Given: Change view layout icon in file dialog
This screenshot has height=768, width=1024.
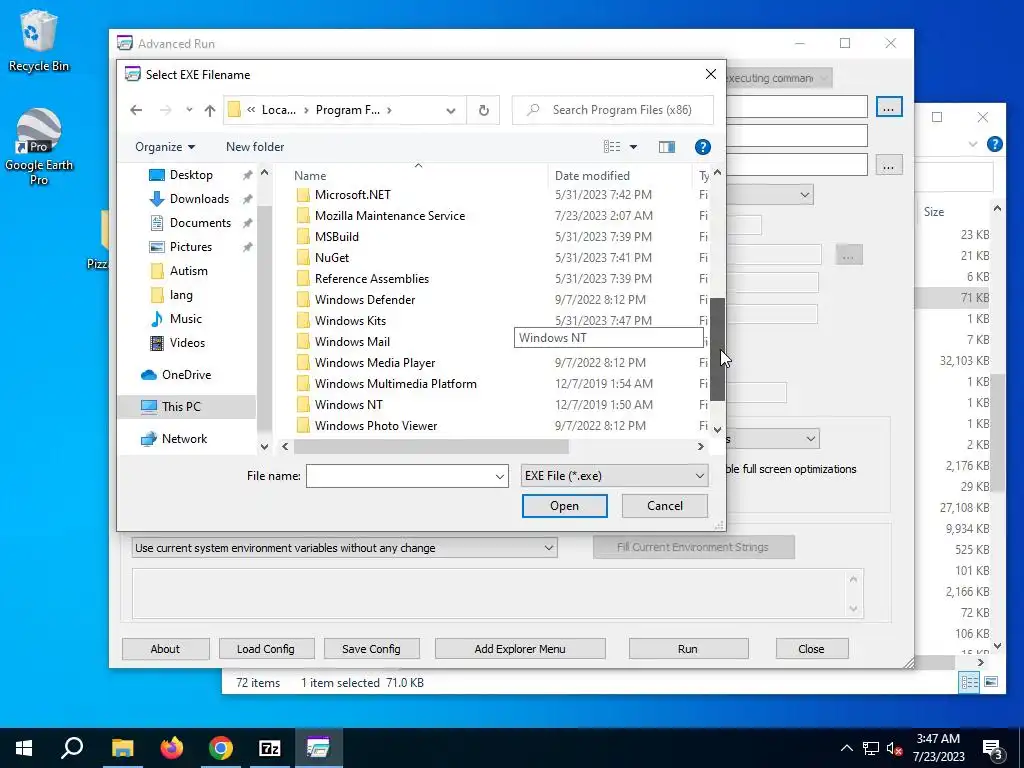Looking at the screenshot, I should click(x=612, y=147).
